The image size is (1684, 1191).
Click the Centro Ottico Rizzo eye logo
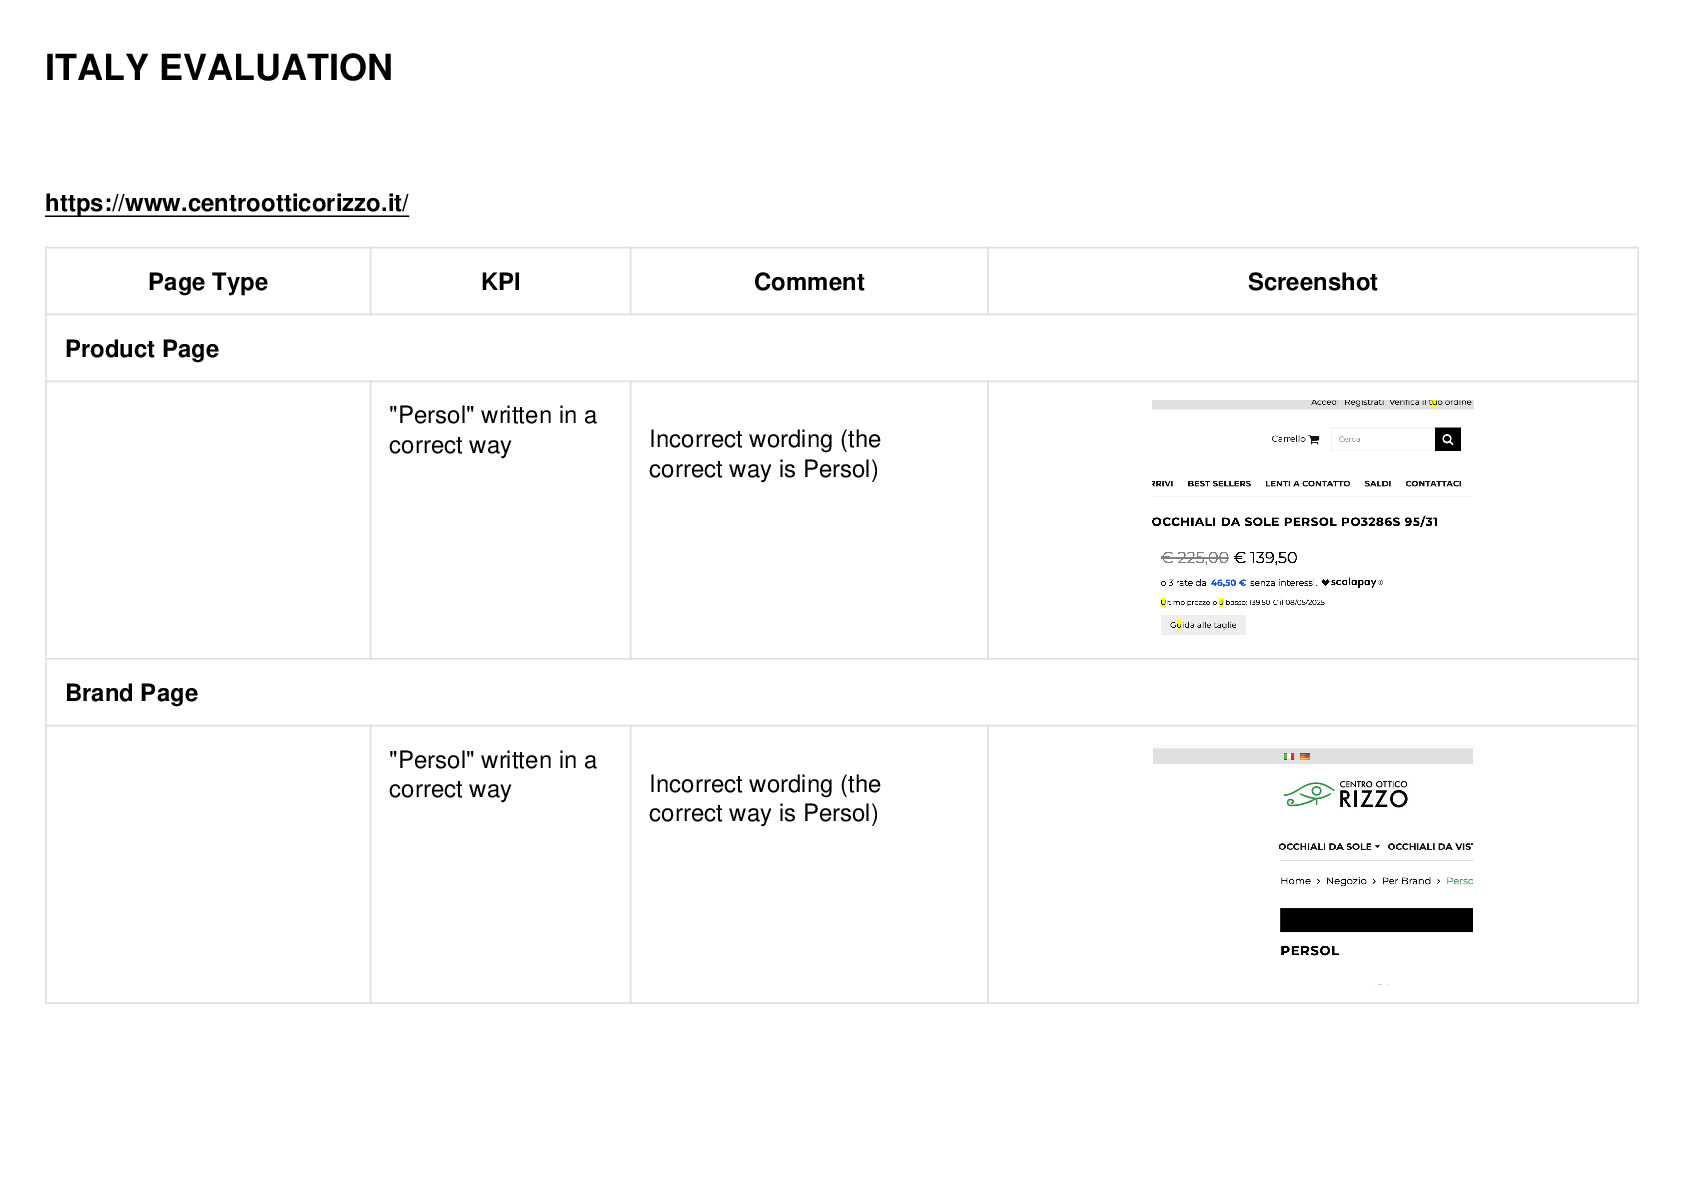tap(1346, 795)
